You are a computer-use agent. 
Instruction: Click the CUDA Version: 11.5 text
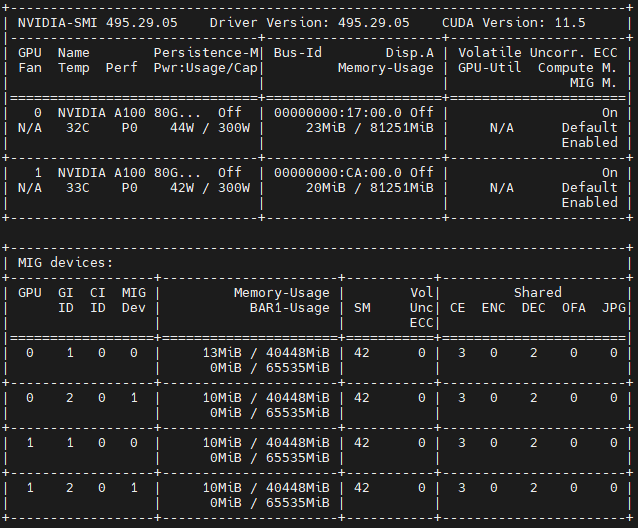[x=514, y=23]
